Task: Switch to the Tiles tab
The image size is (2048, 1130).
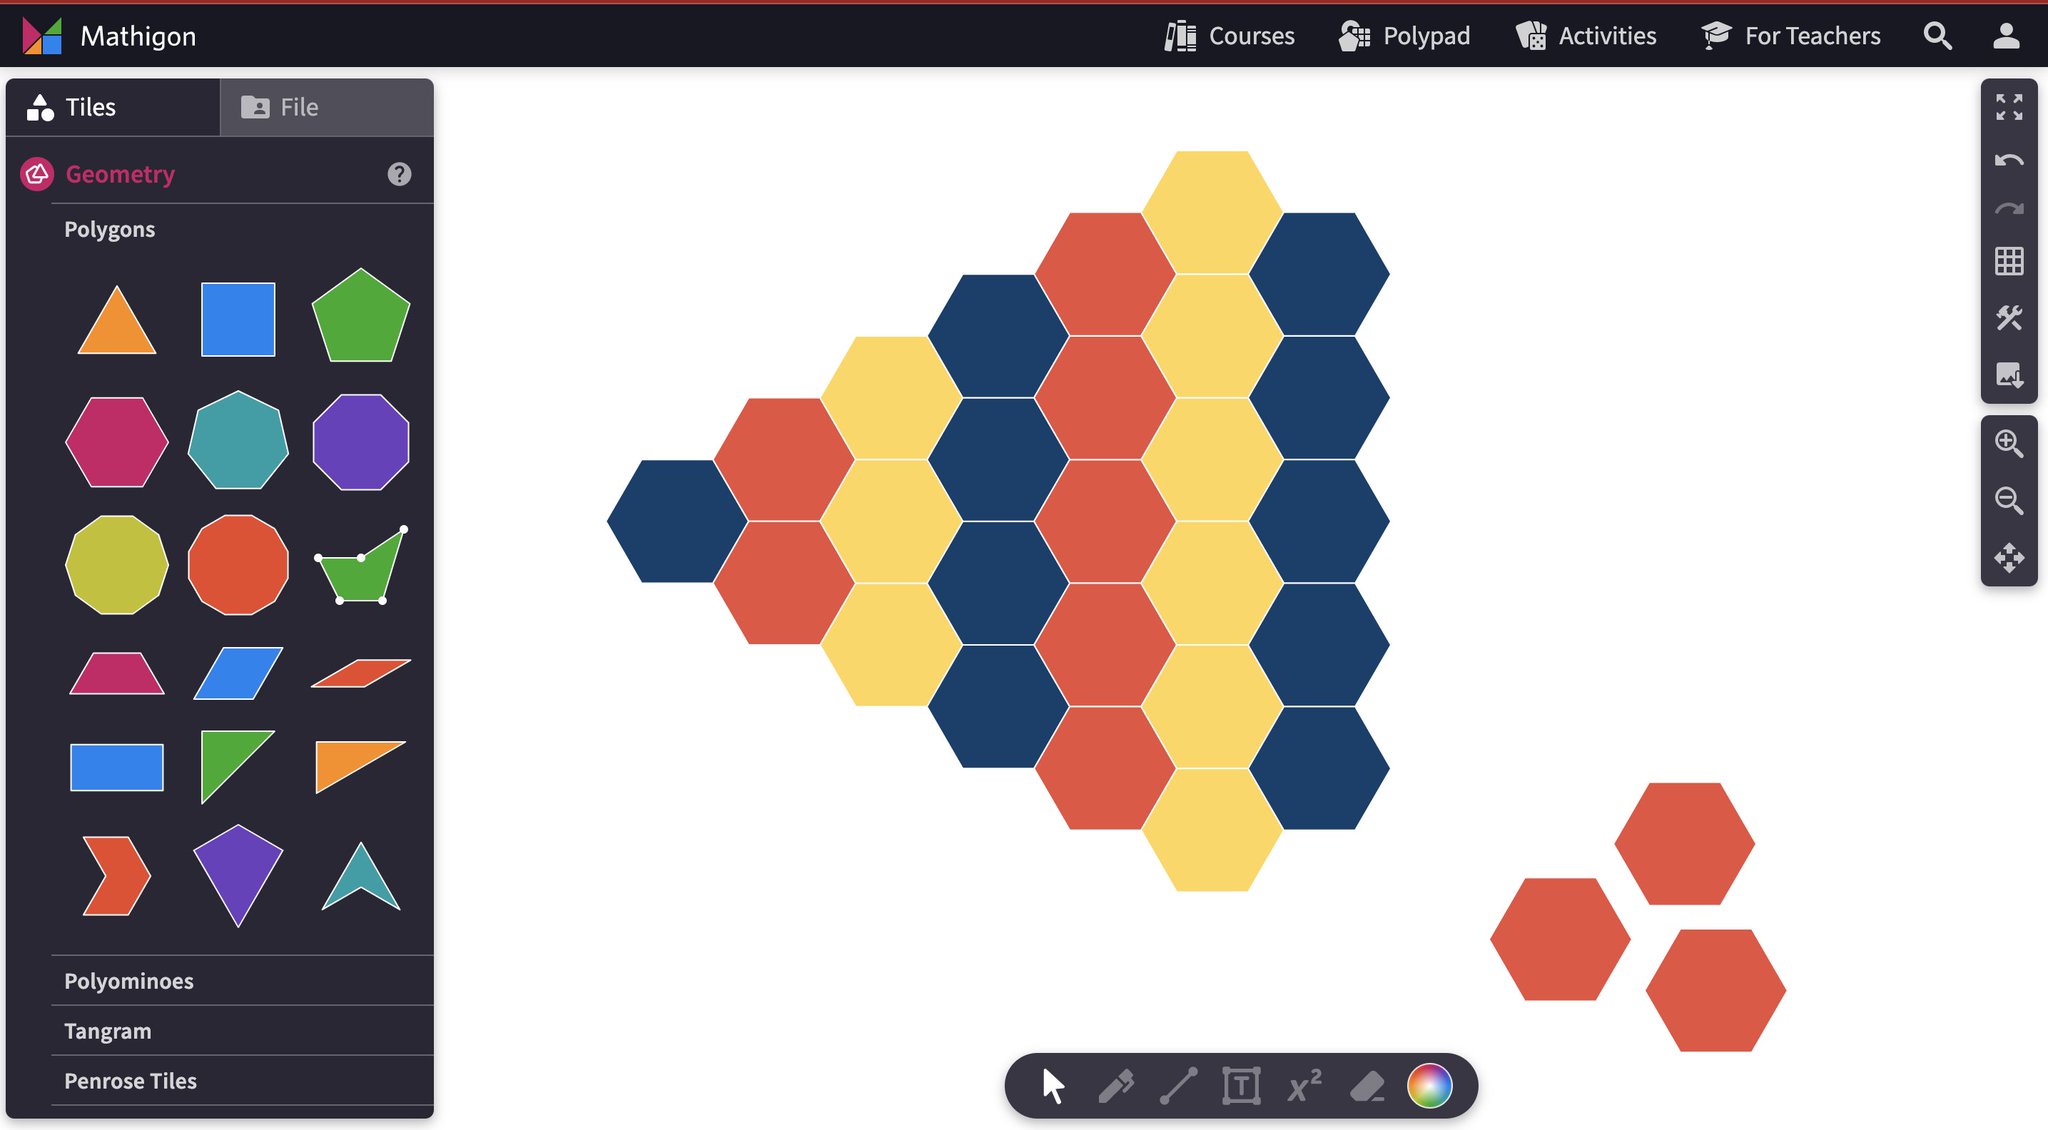Action: [89, 106]
